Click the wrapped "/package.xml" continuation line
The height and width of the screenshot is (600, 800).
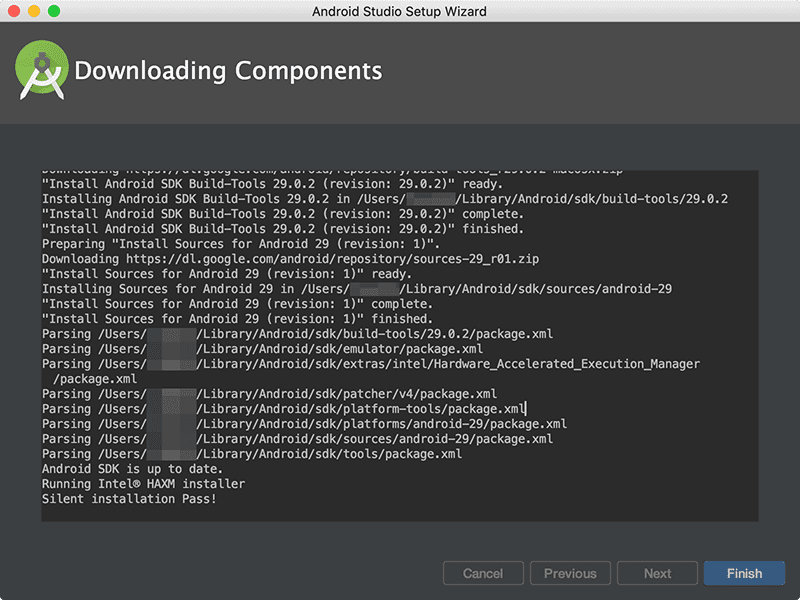[95, 379]
